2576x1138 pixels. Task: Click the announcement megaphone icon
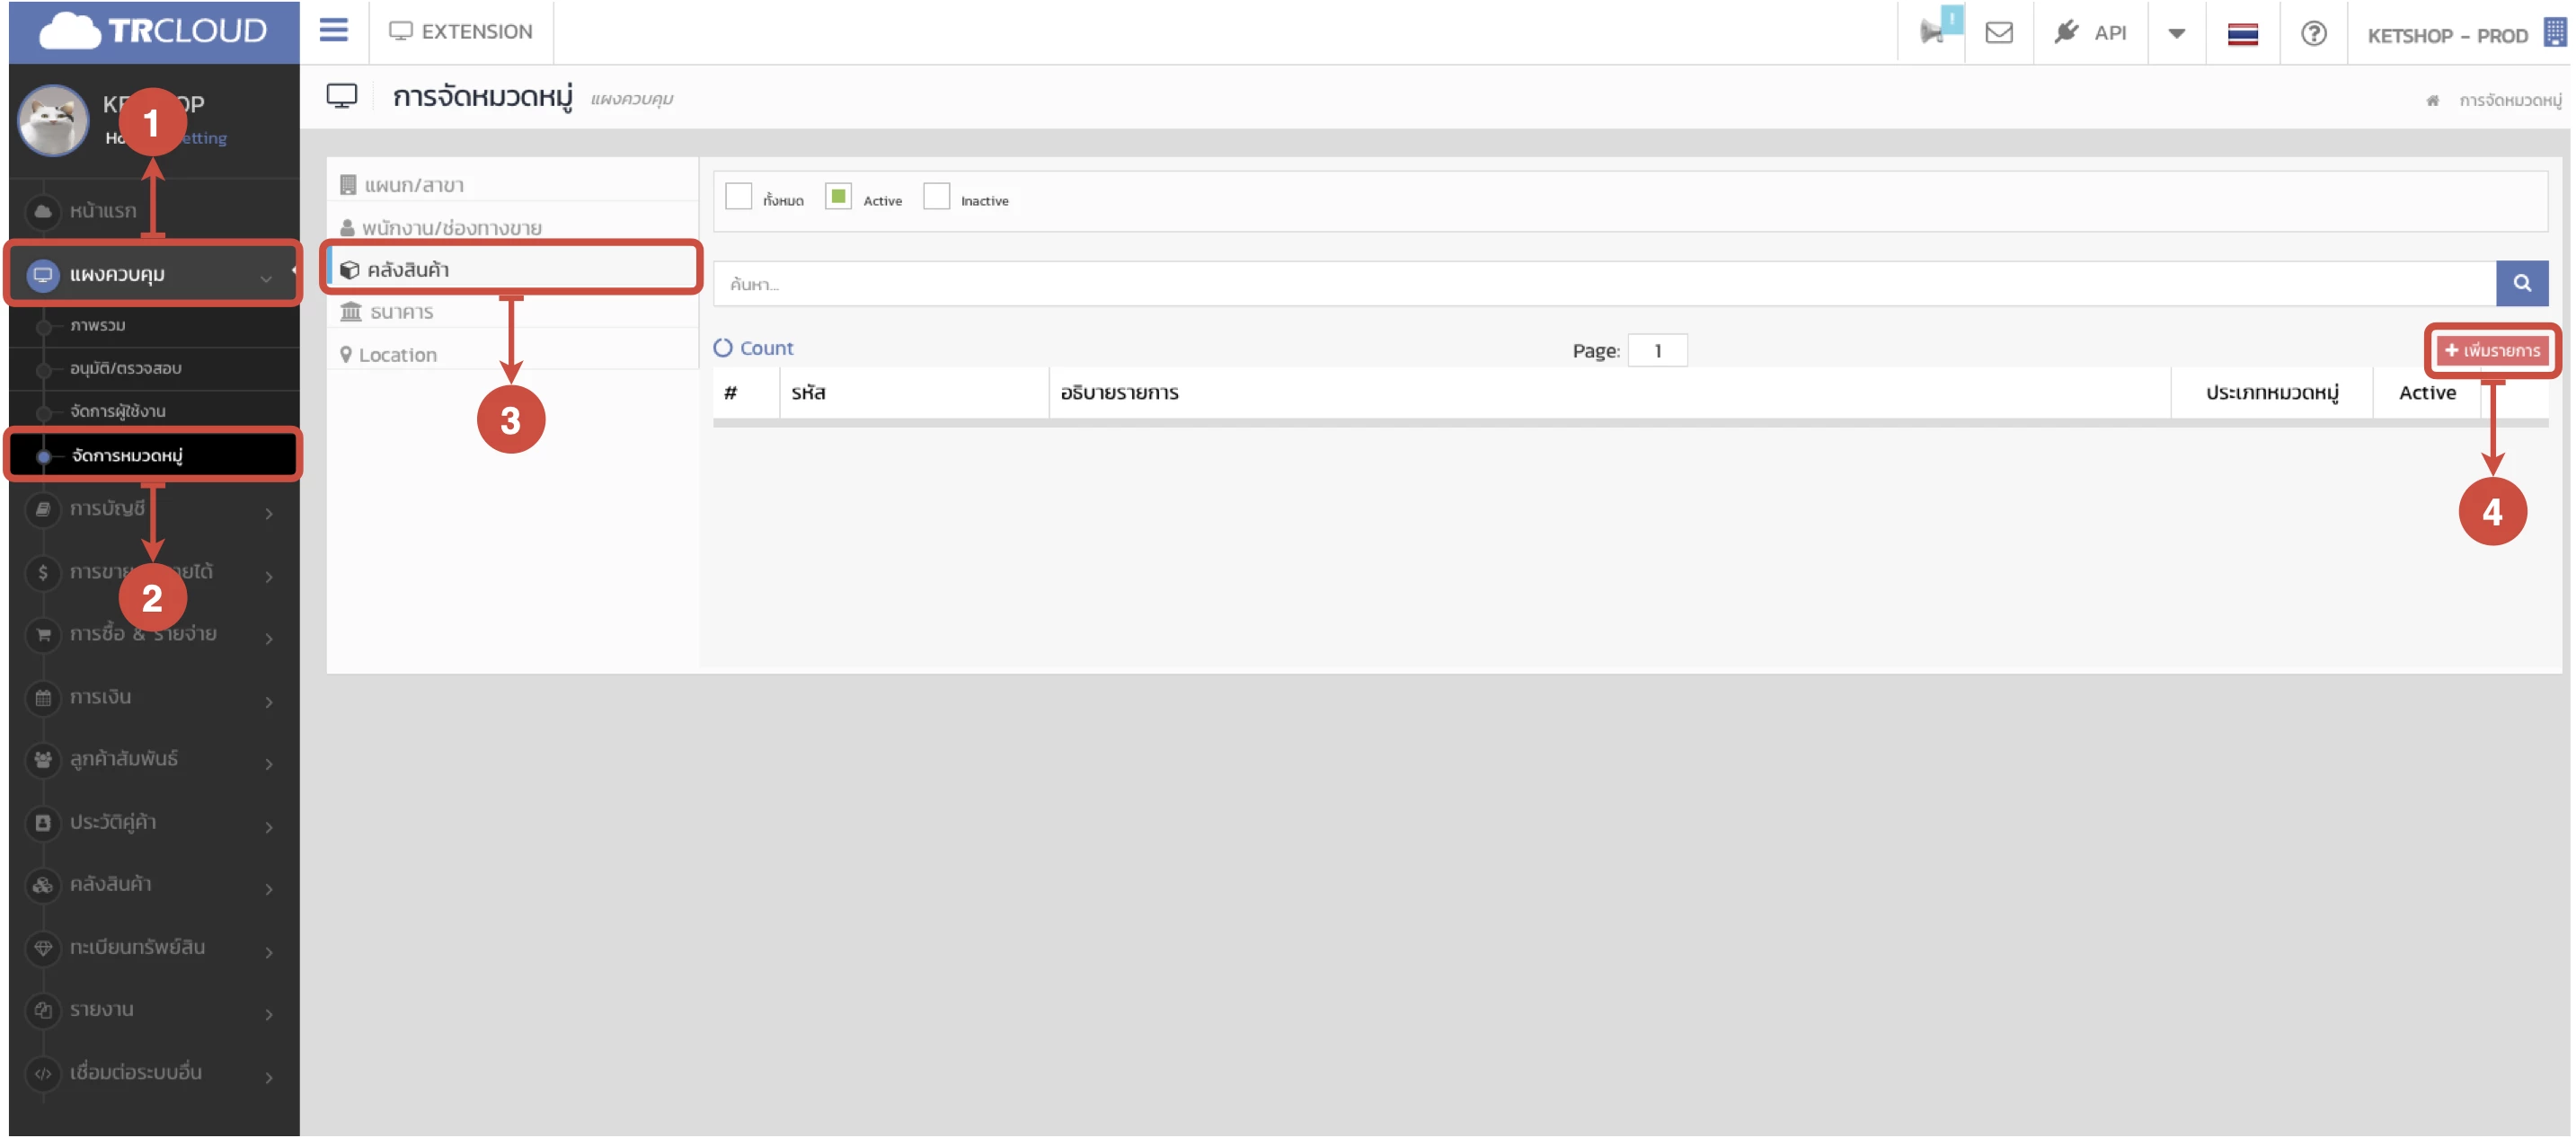tap(1931, 33)
